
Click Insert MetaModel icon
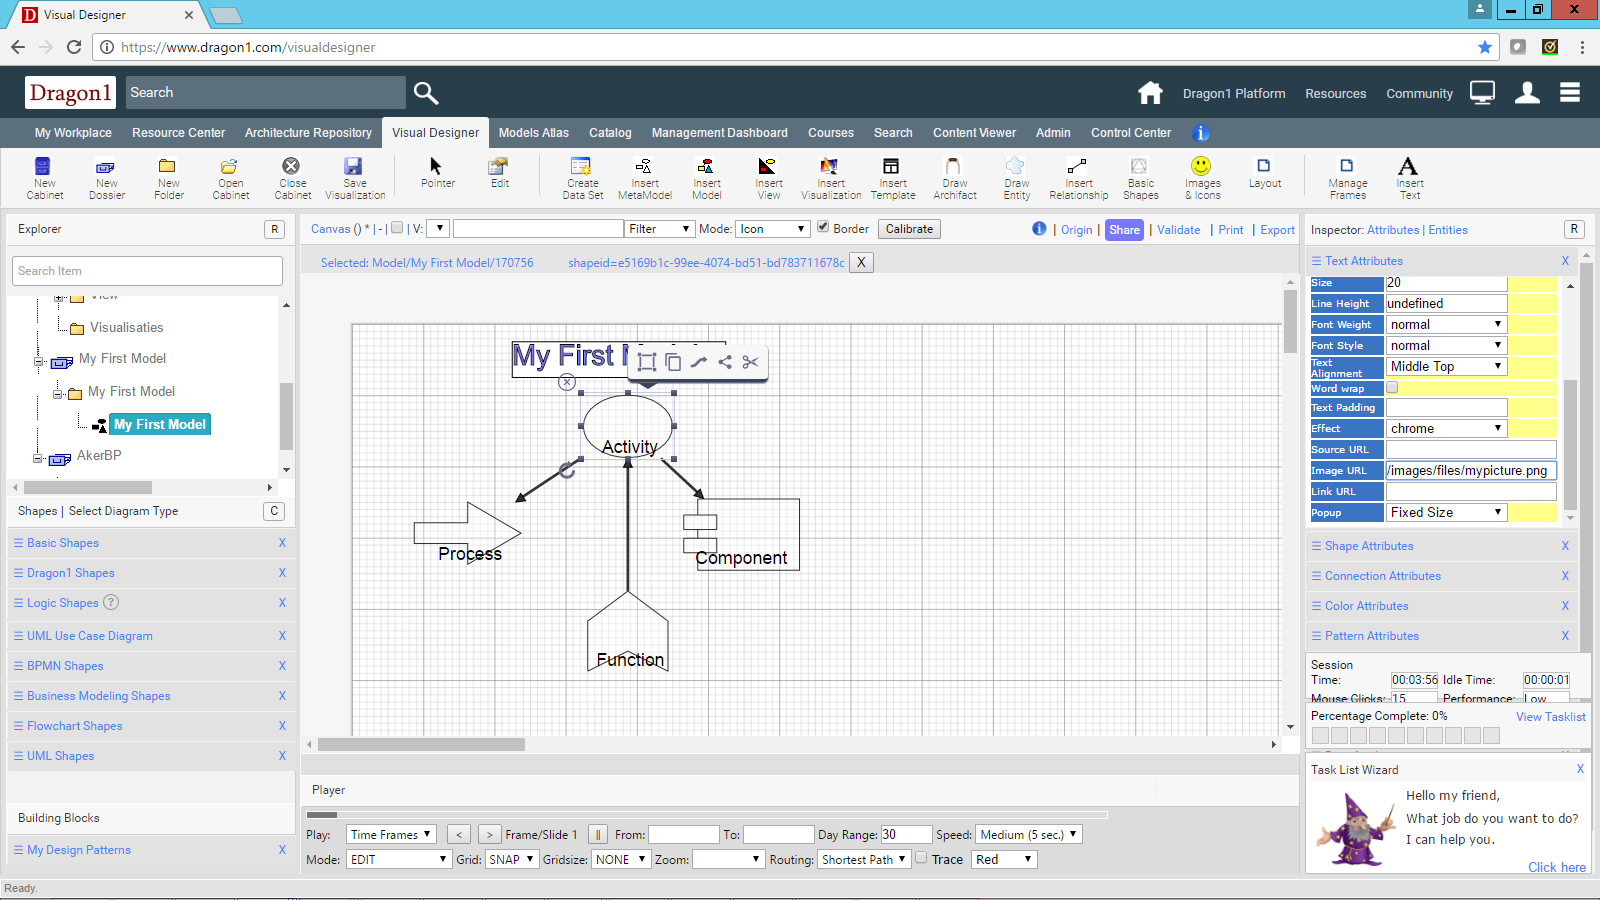[644, 166]
